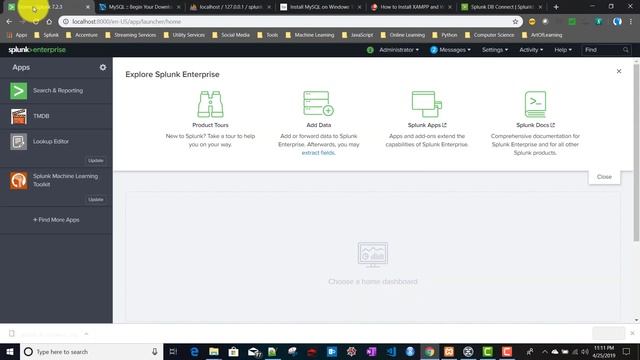Show hidden system tray icons
This screenshot has height=360, width=640.
(x=544, y=351)
